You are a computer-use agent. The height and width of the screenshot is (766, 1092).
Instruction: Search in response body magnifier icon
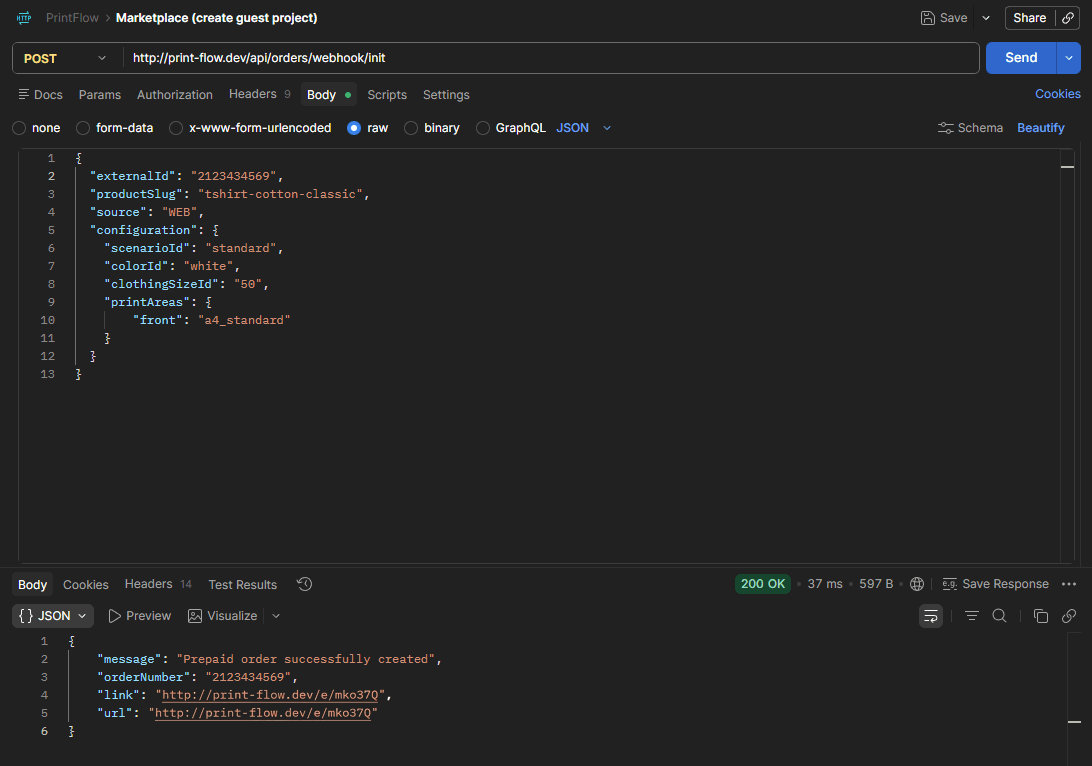point(999,616)
